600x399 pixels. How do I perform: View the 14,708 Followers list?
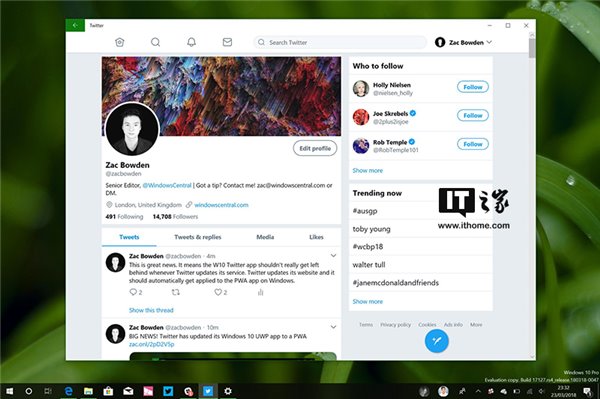pyautogui.click(x=175, y=217)
